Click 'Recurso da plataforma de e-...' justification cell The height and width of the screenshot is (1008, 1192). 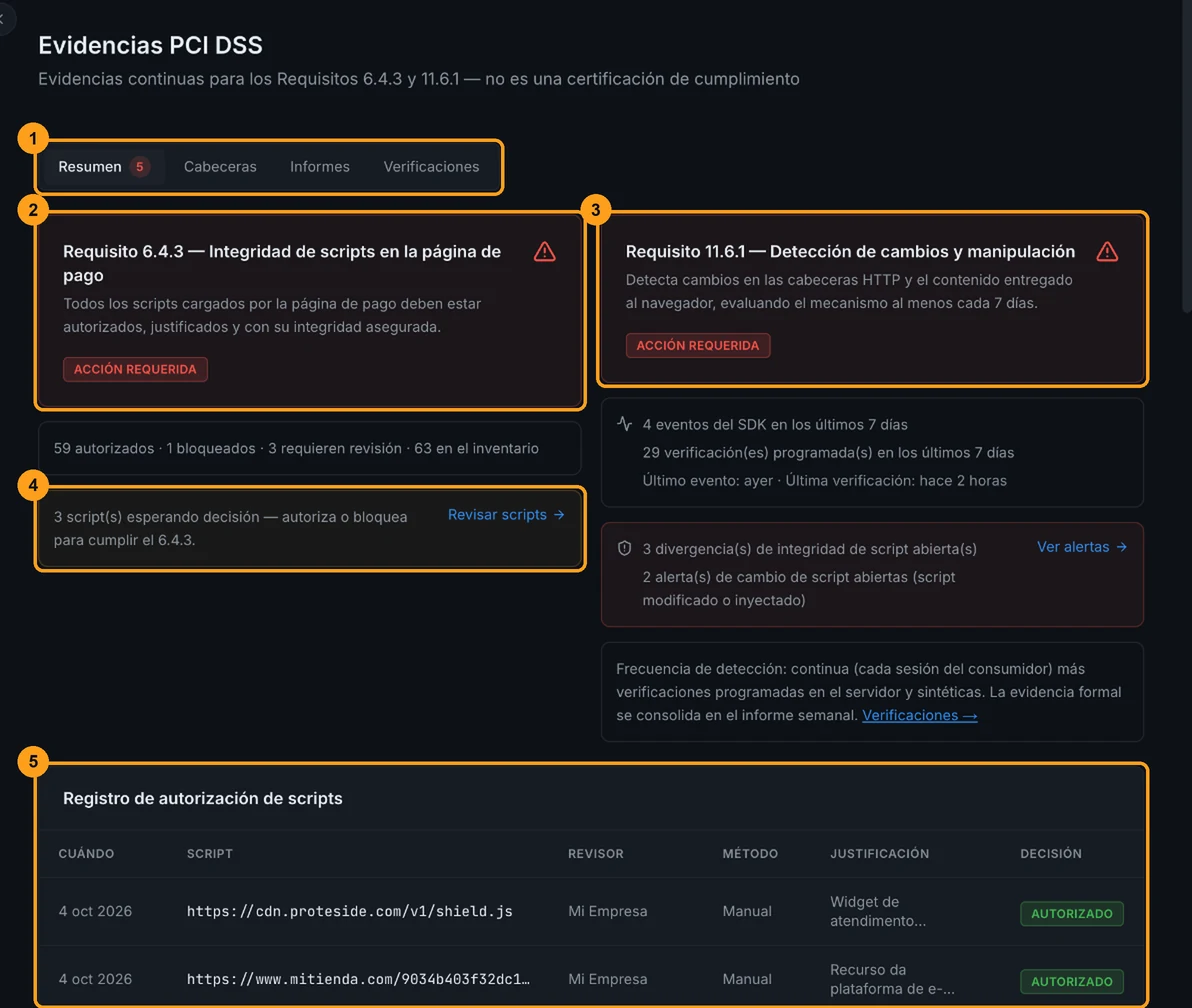click(x=892, y=979)
